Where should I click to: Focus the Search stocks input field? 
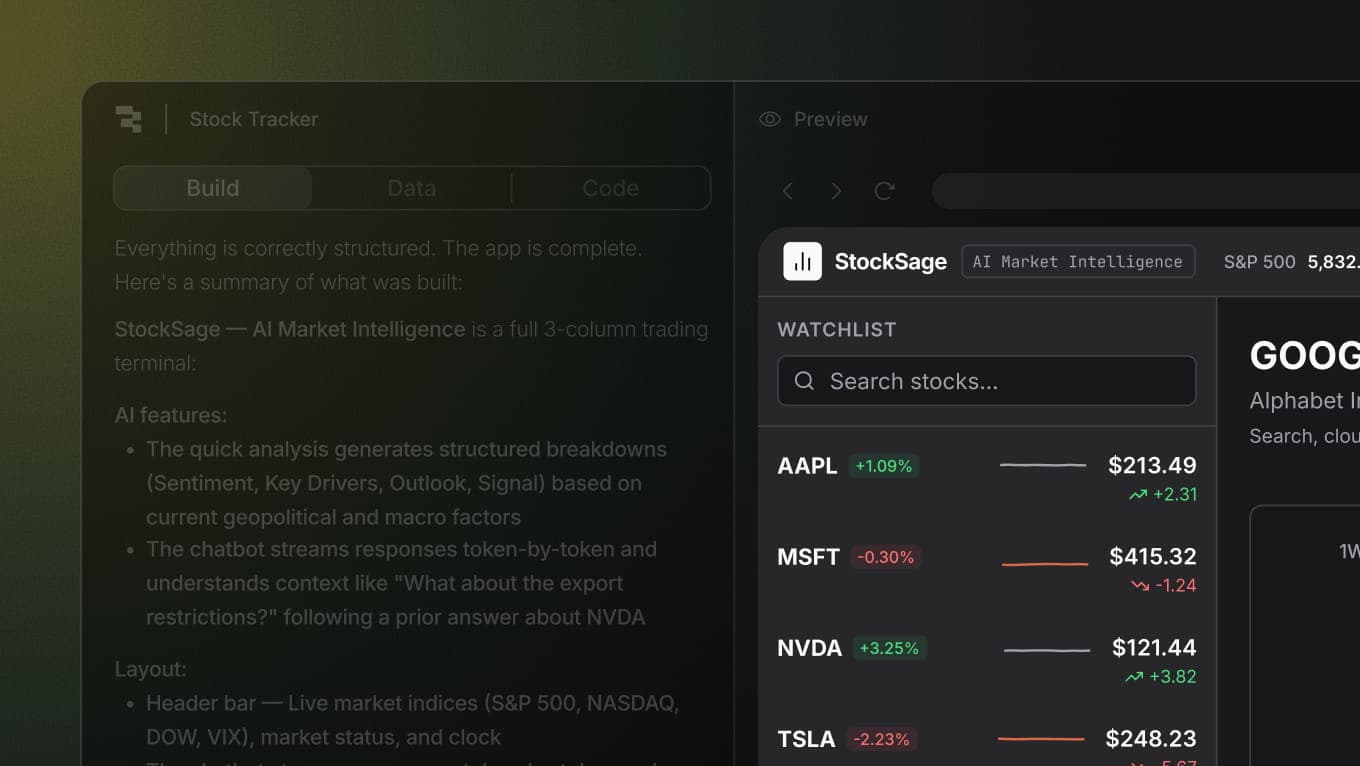click(987, 381)
